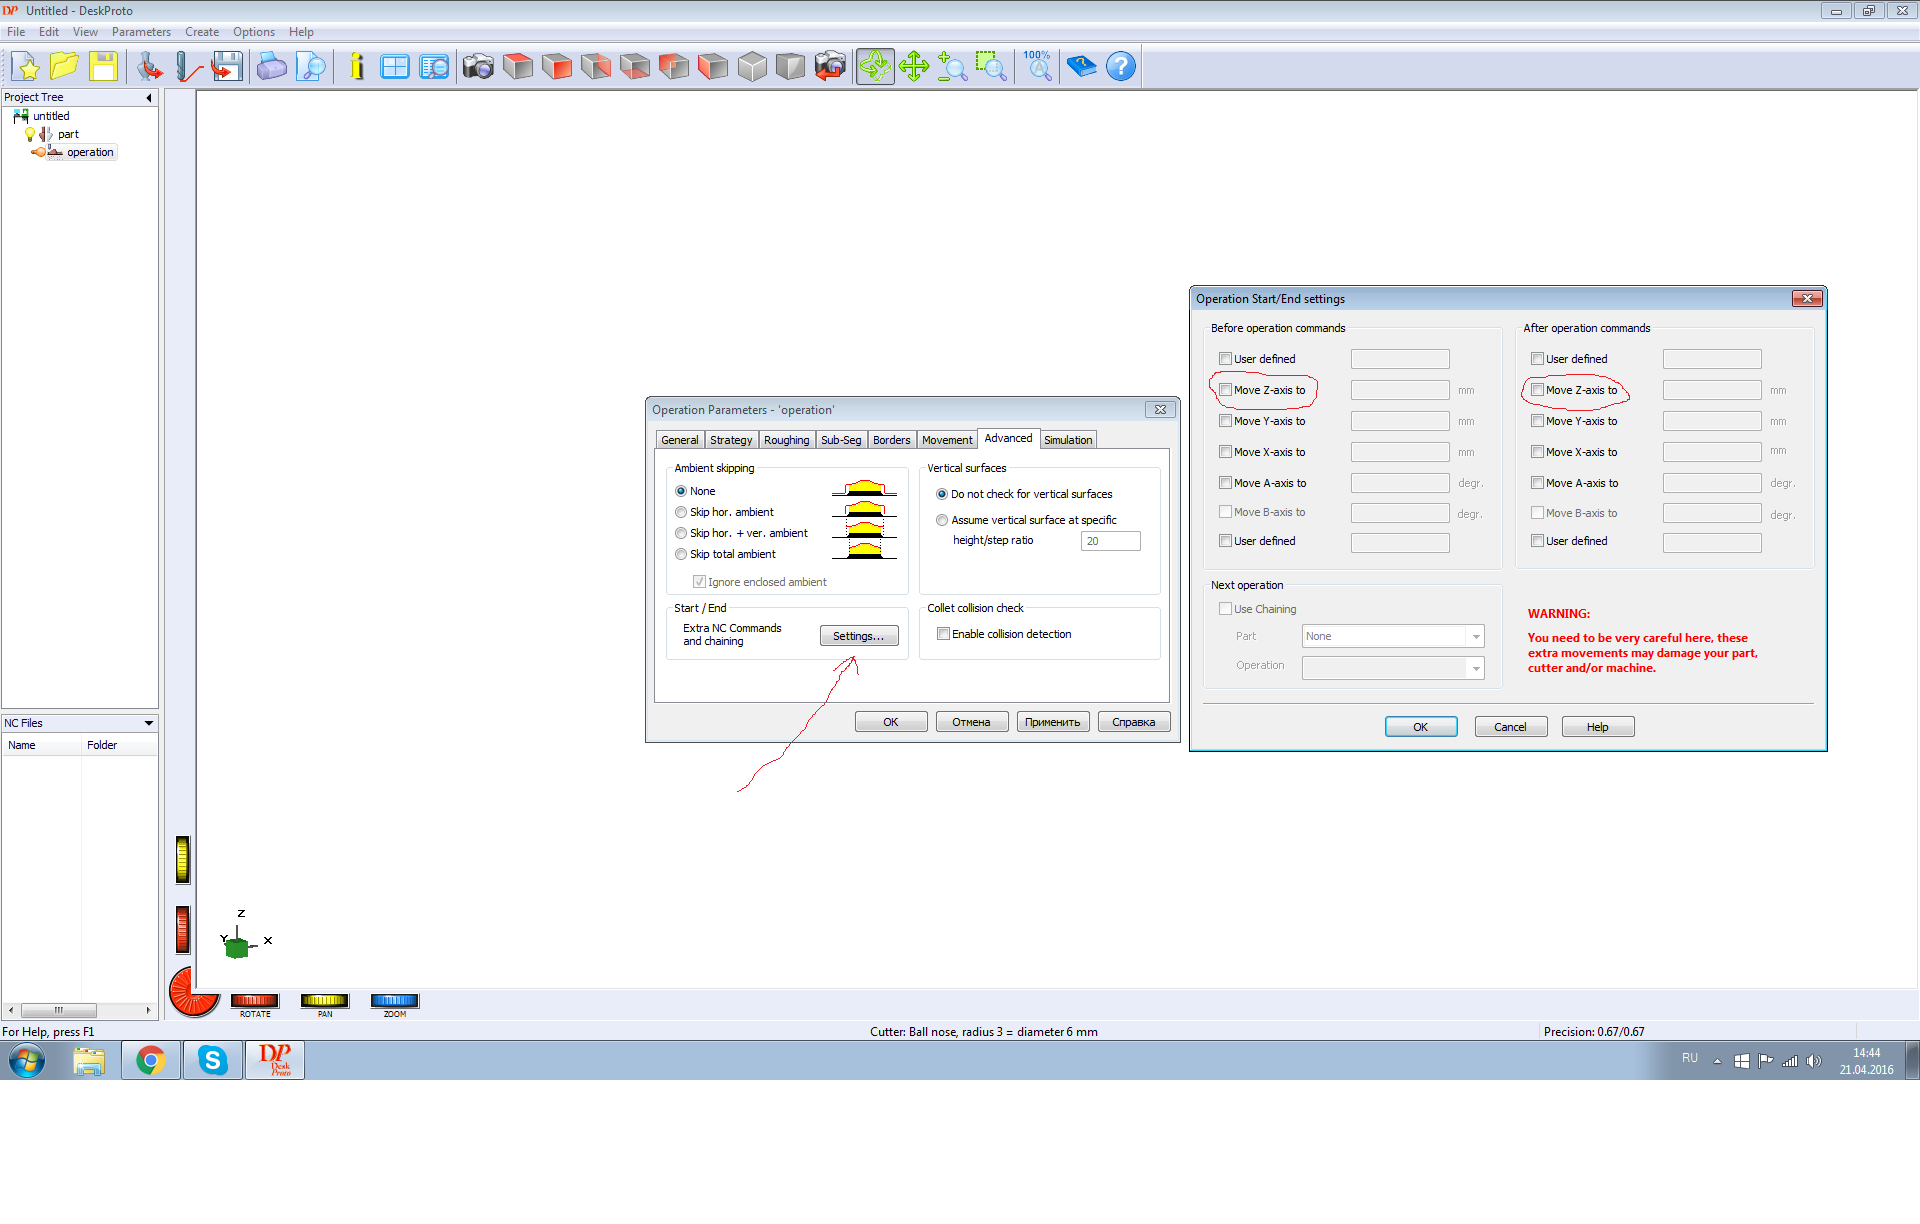Click the yellow Information icon
Image resolution: width=1920 pixels, height=1224 pixels.
356,67
